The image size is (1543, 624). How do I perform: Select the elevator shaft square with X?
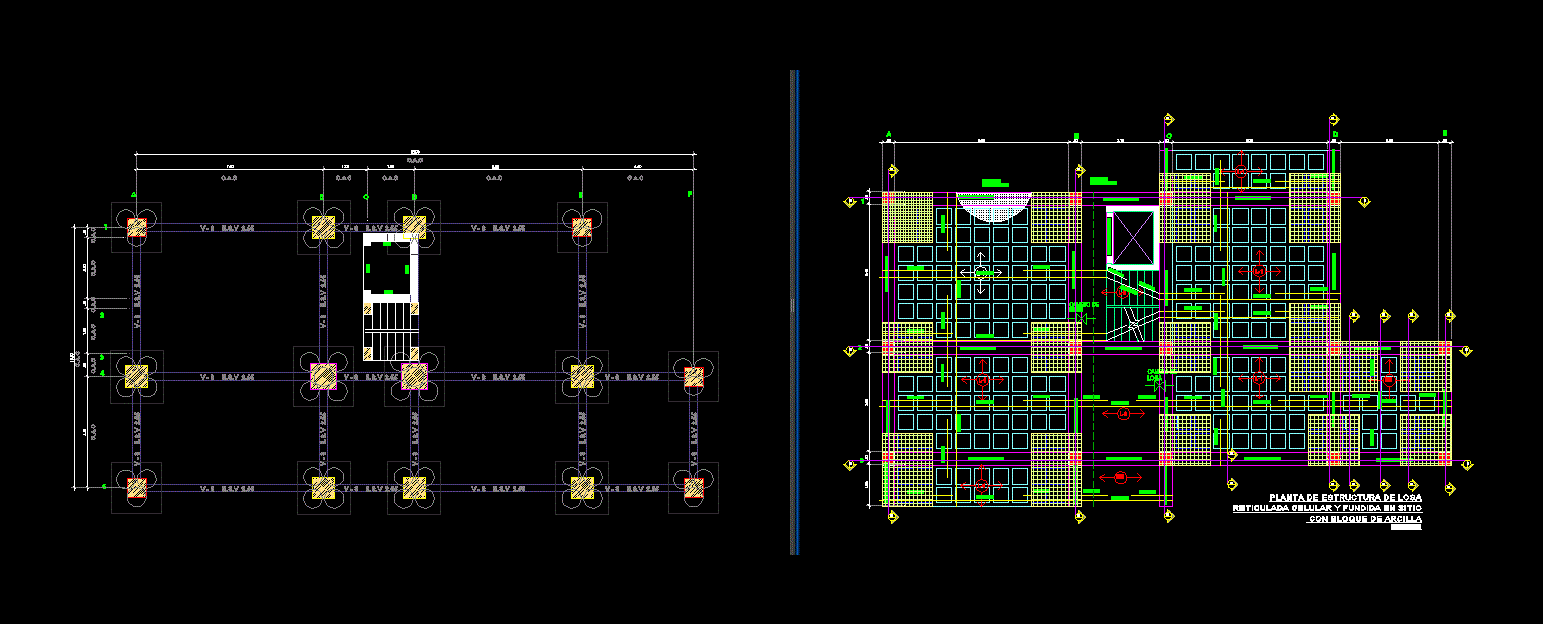(x=1133, y=238)
